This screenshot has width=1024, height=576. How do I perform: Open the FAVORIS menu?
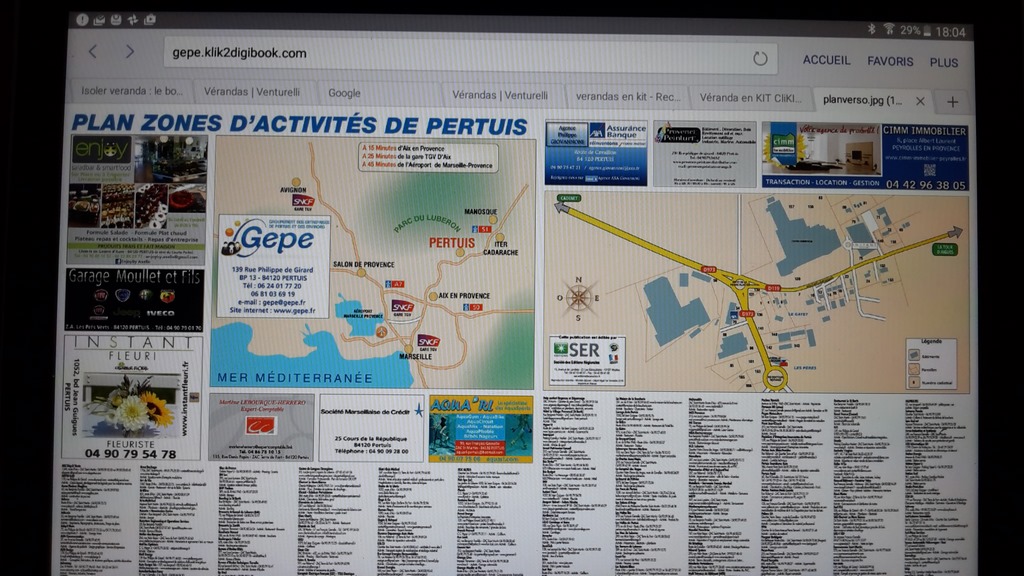[890, 61]
